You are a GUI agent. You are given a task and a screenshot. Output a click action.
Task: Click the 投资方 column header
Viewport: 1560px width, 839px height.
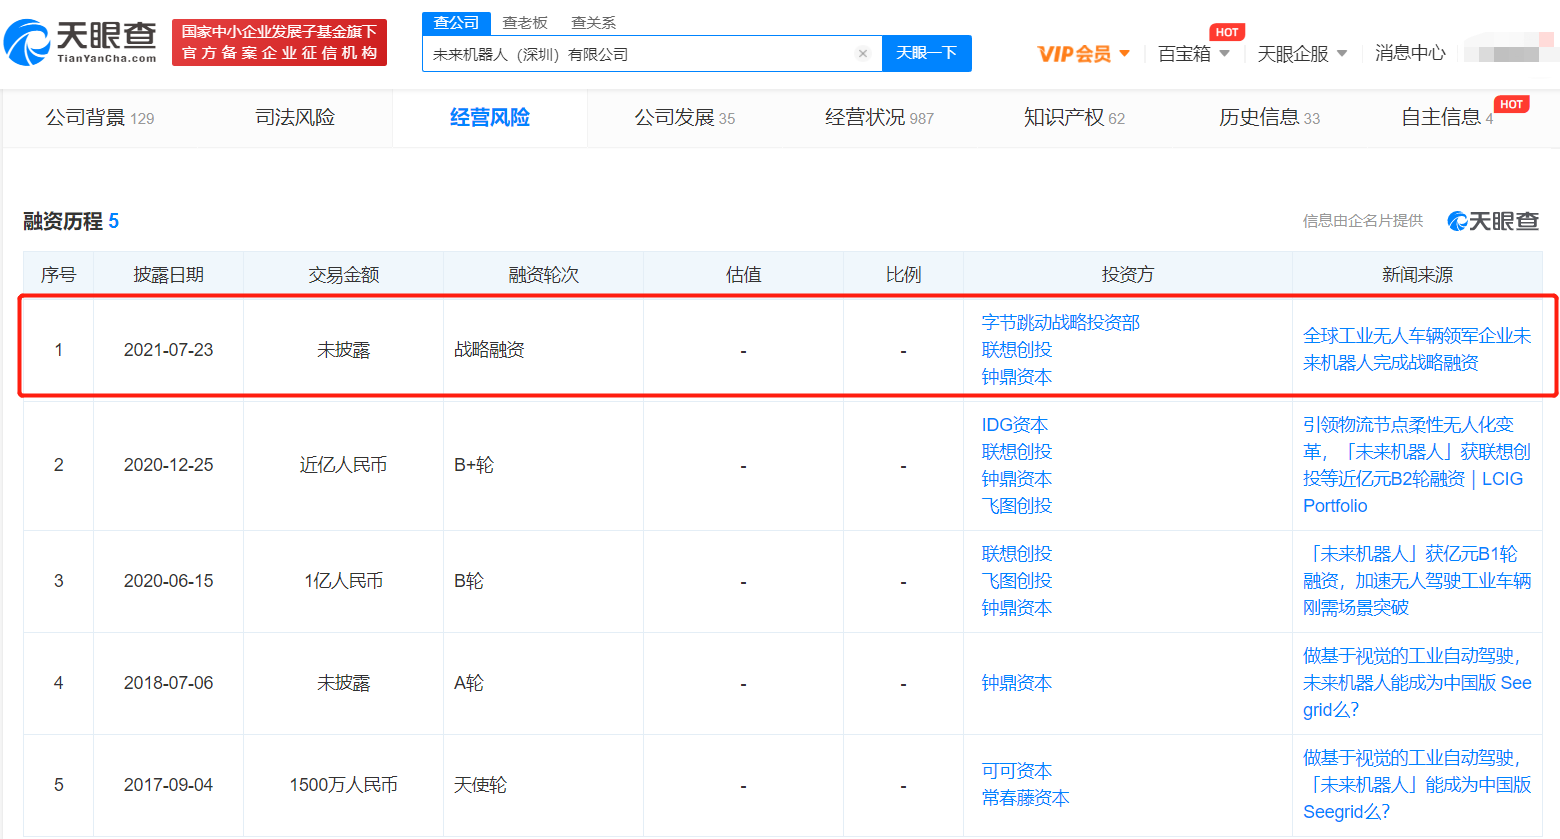[x=1128, y=274]
